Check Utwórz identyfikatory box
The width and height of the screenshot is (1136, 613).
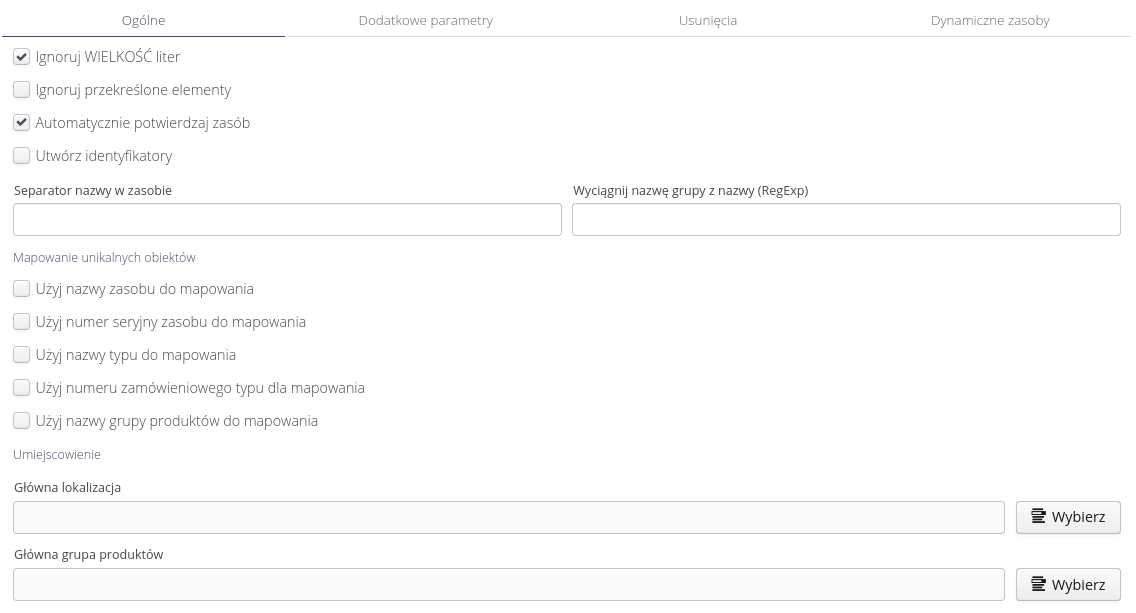[22, 156]
